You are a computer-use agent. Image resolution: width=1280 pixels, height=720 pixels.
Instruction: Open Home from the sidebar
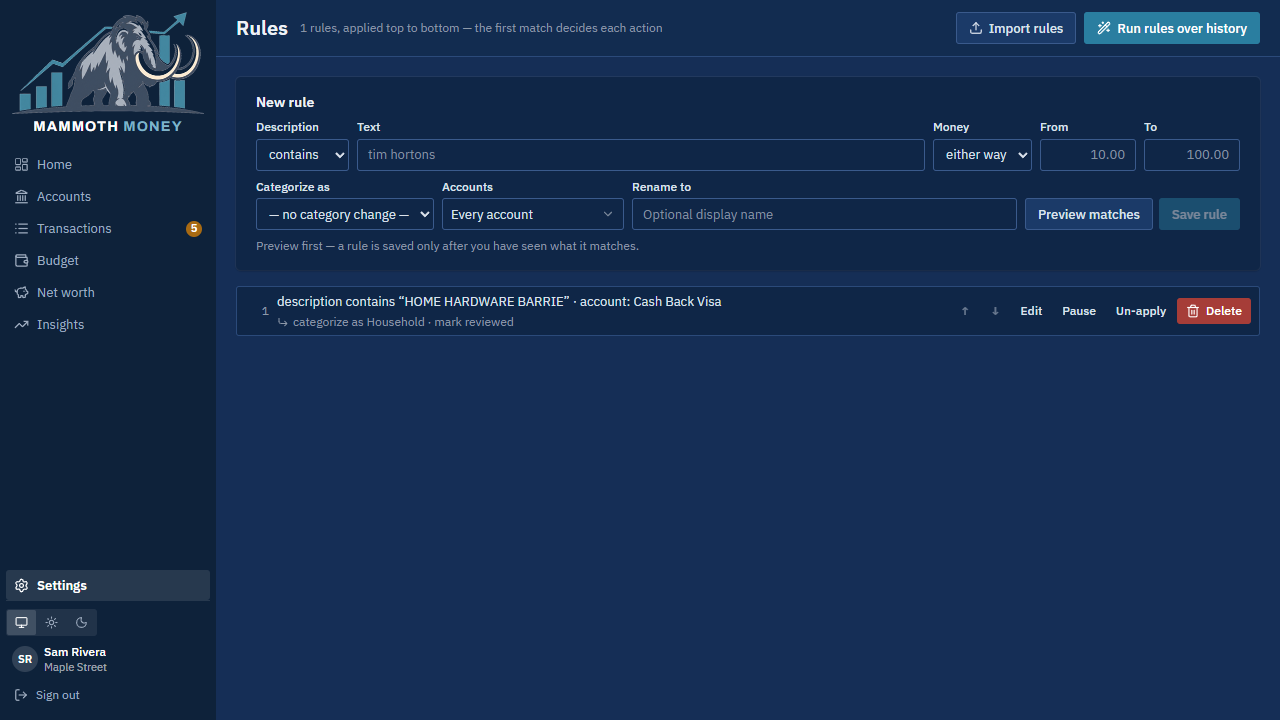tap(108, 164)
